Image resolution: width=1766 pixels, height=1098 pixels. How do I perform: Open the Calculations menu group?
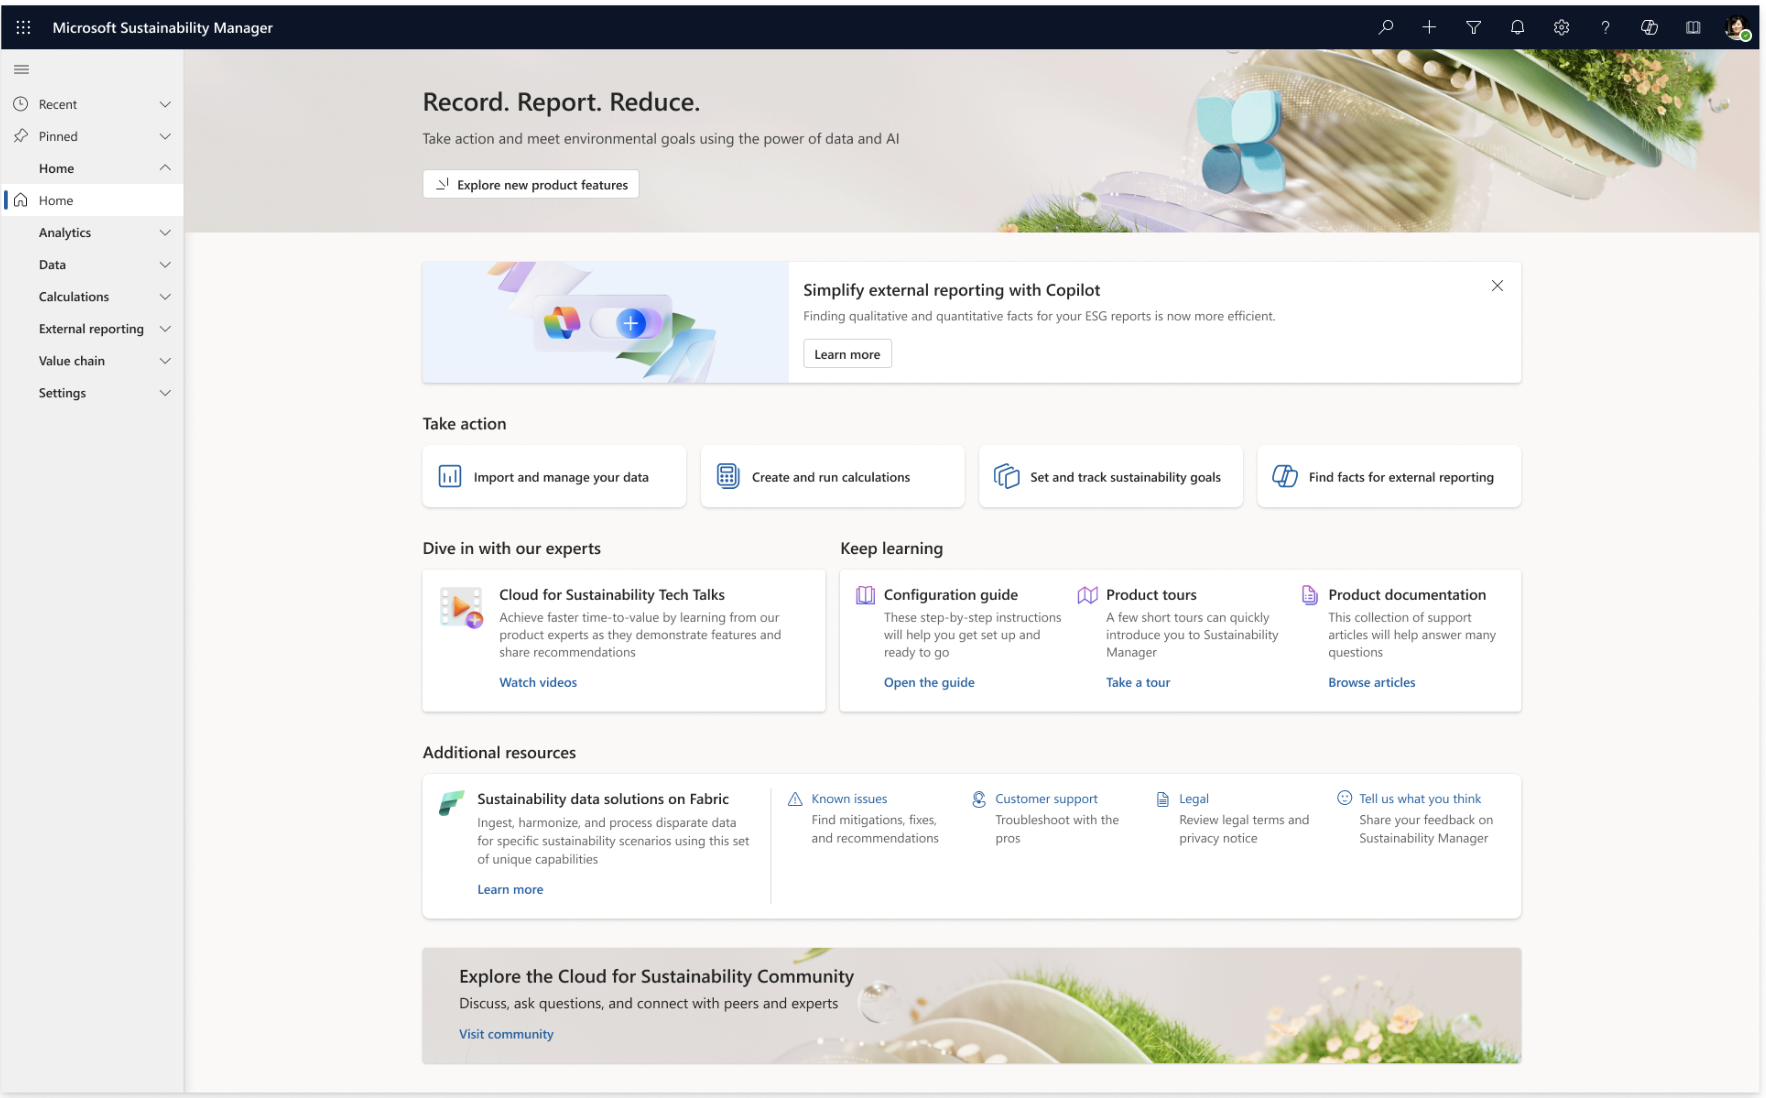pos(92,296)
